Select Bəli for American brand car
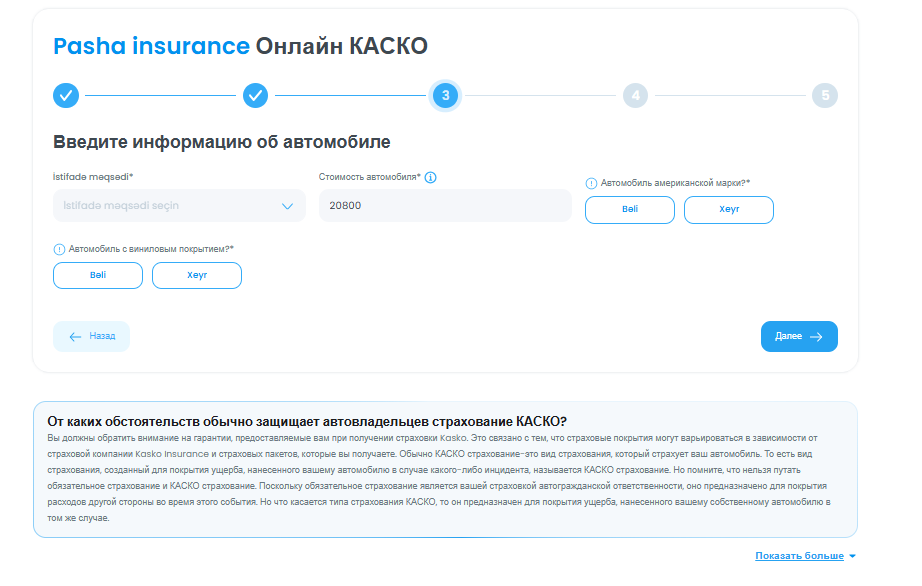The image size is (922, 586). point(629,210)
